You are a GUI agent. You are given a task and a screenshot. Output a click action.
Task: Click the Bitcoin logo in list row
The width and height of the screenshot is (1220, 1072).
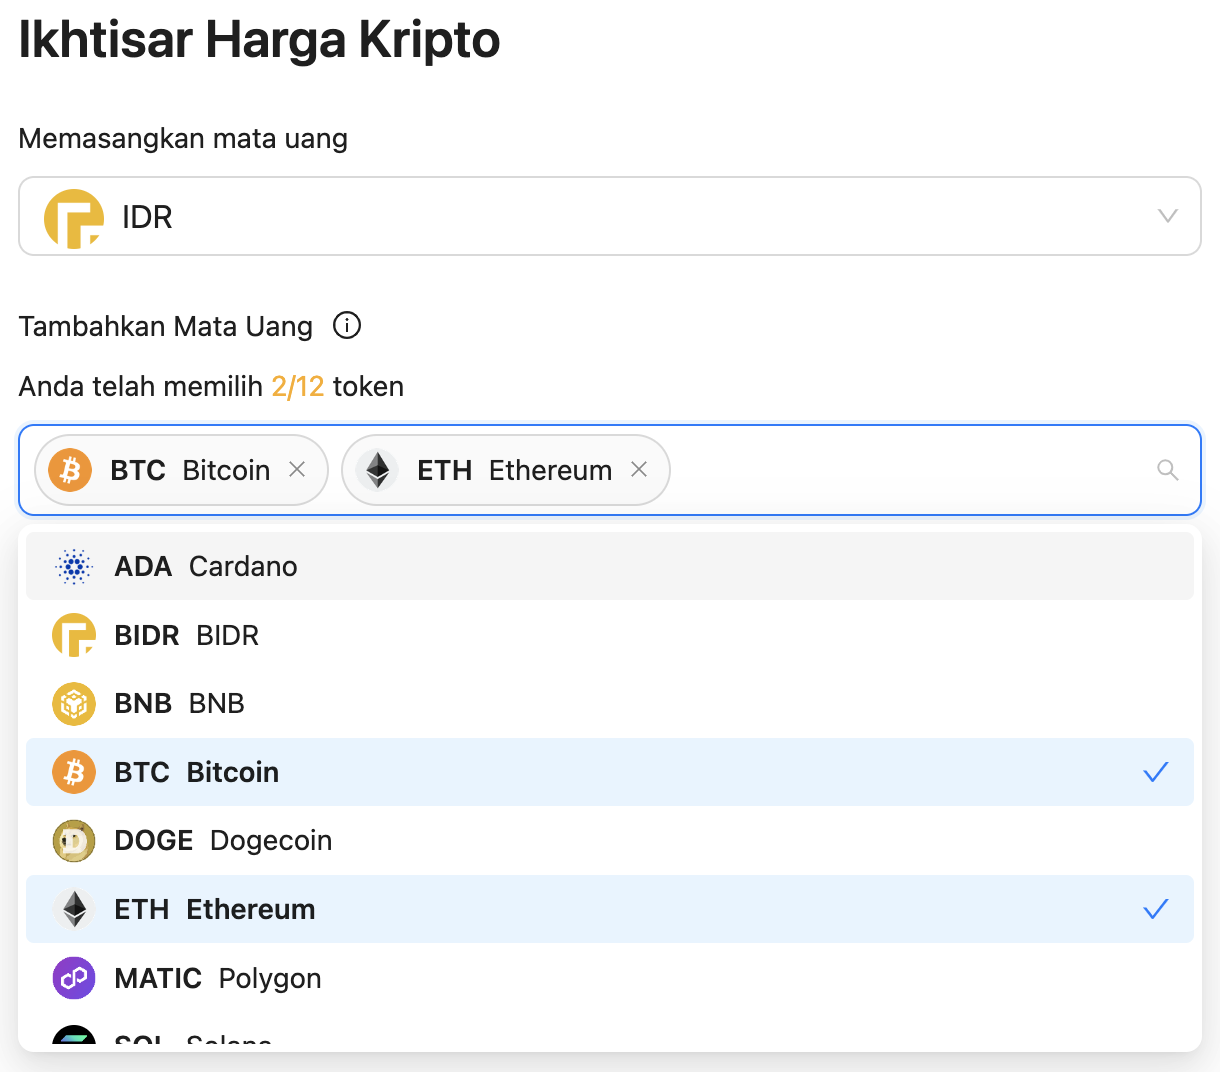click(74, 772)
